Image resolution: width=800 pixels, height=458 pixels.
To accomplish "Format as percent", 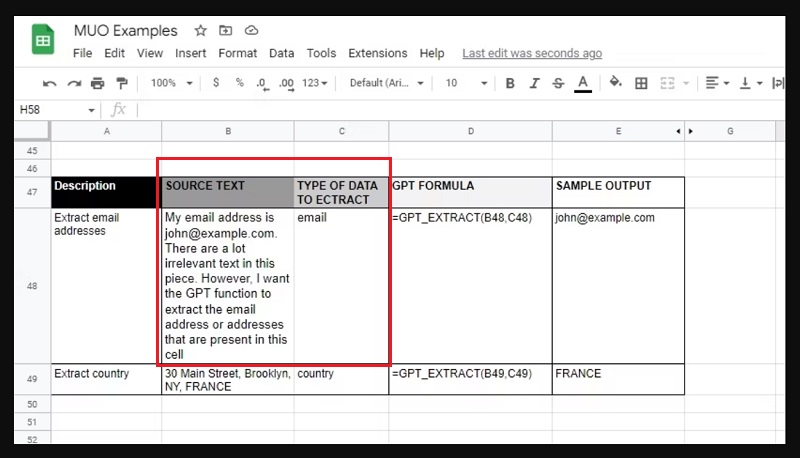I will tap(239, 83).
